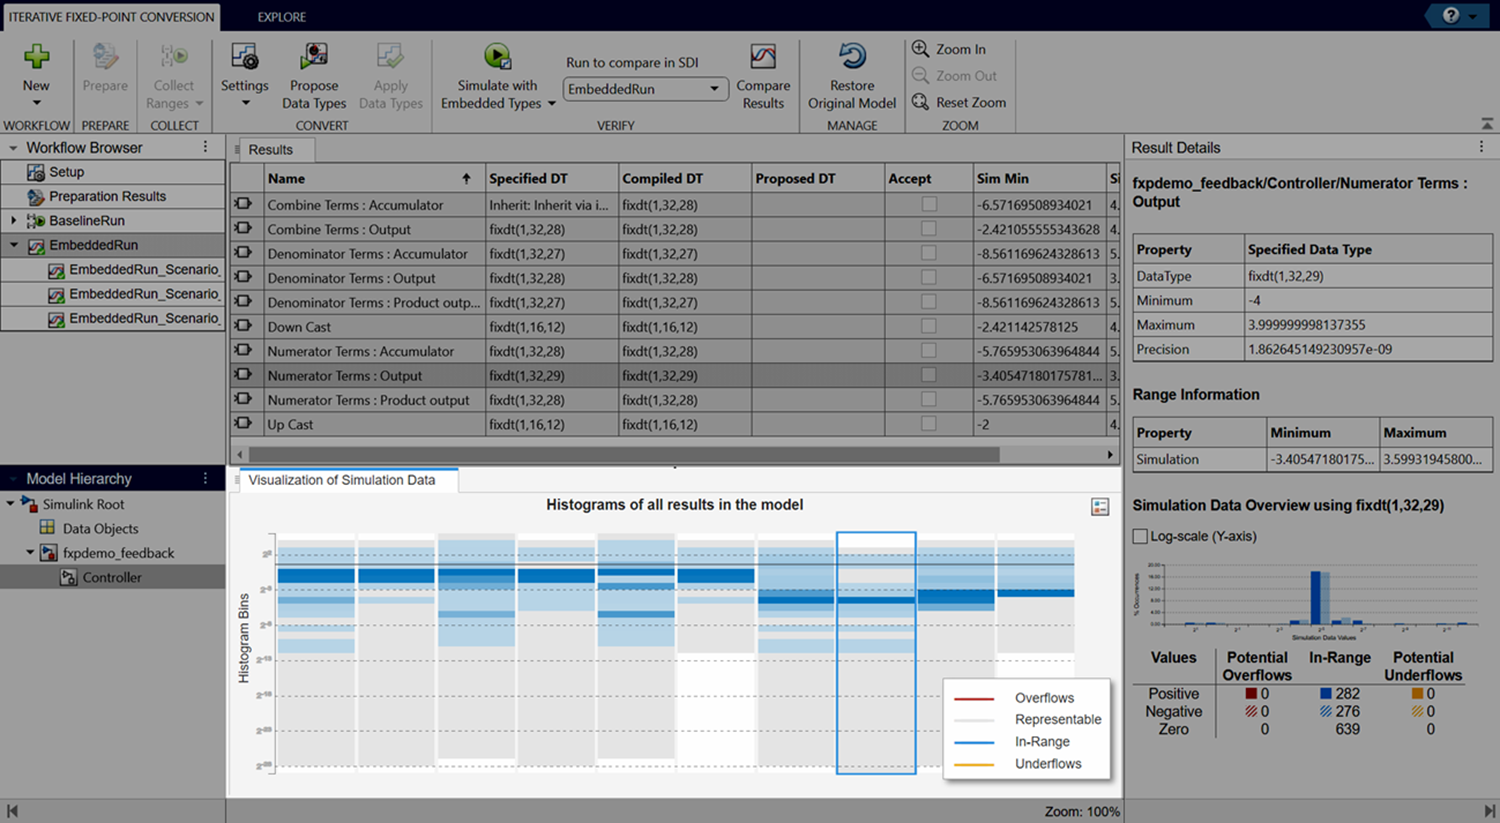Viewport: 1500px width, 823px height.
Task: Open Preparation Results in Workflow Browser
Action: [x=107, y=197]
